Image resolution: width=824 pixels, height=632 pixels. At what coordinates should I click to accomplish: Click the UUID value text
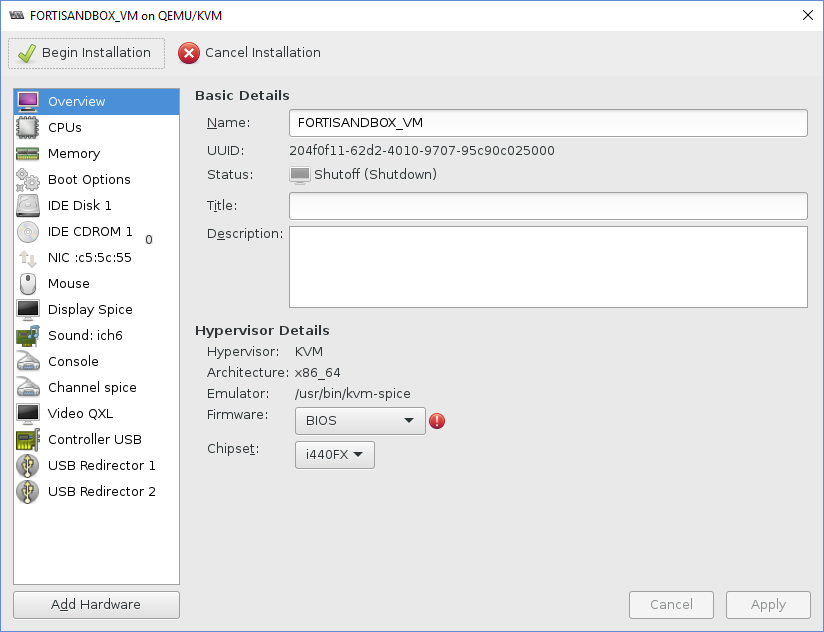pyautogui.click(x=421, y=151)
